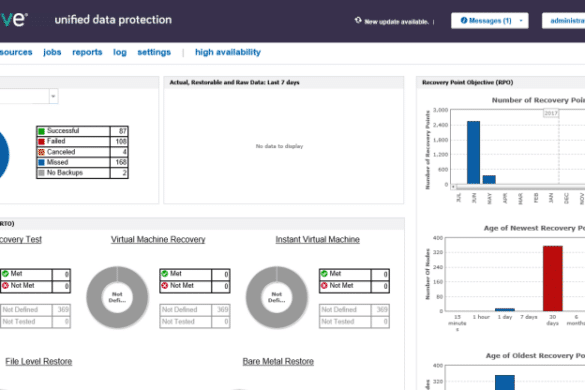Click the New update available notice
This screenshot has width=585, height=390.
click(x=396, y=22)
